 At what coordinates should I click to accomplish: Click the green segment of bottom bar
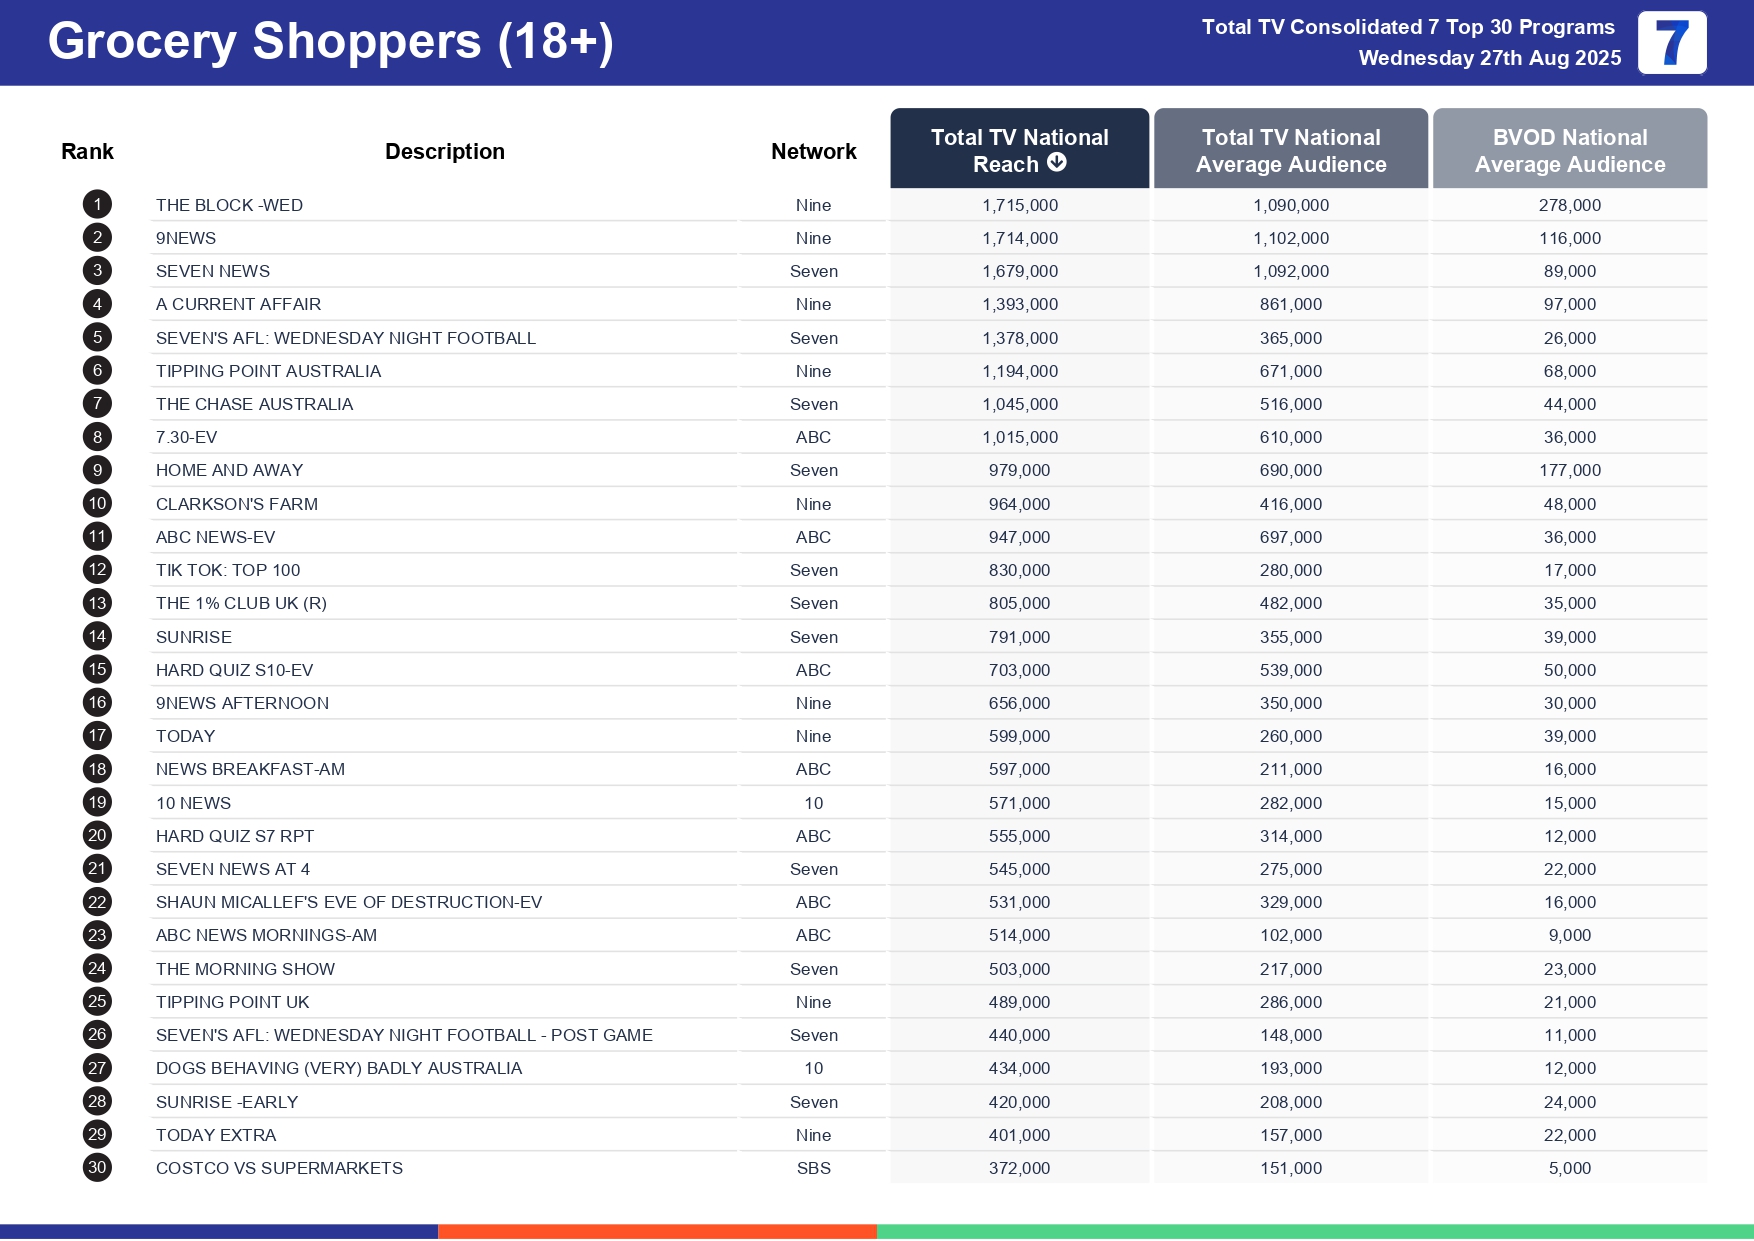(x=1315, y=1231)
